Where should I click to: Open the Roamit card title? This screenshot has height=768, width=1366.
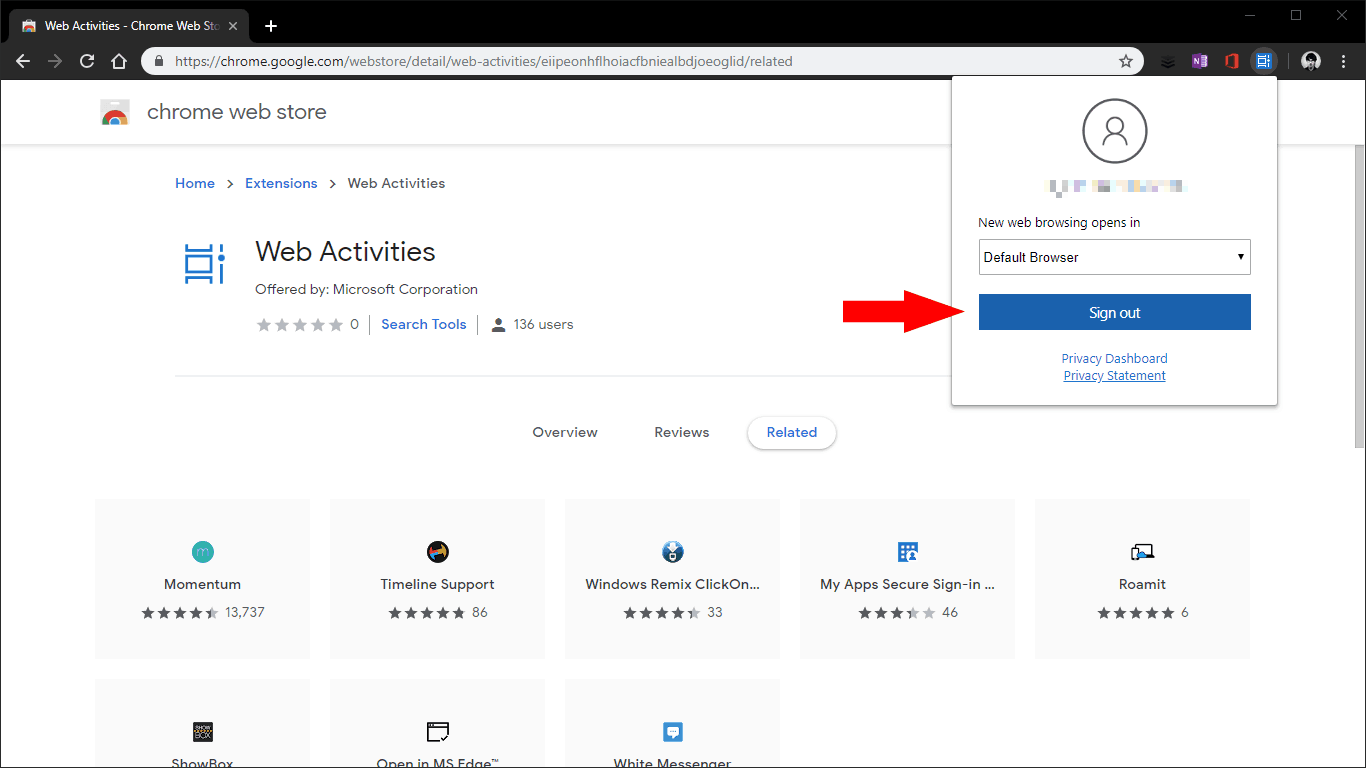(1143, 584)
